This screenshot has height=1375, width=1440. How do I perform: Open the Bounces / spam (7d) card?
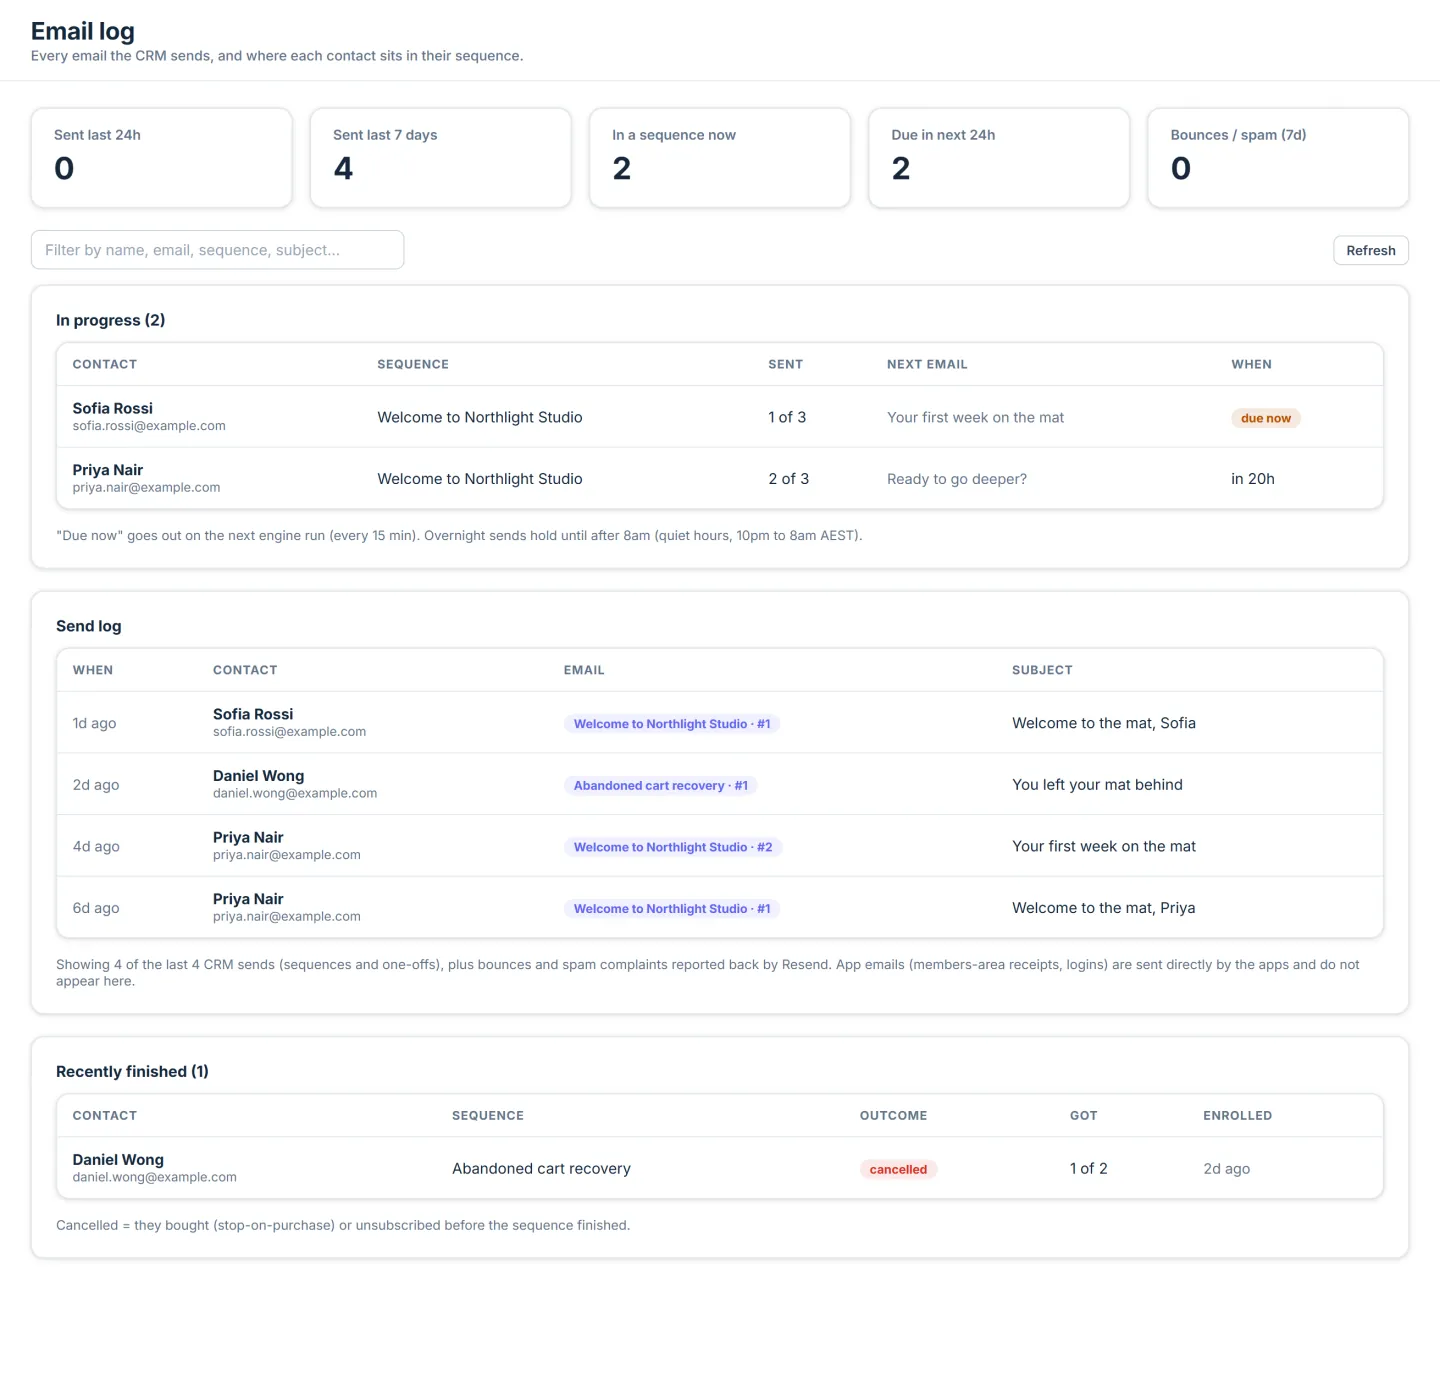tap(1277, 158)
